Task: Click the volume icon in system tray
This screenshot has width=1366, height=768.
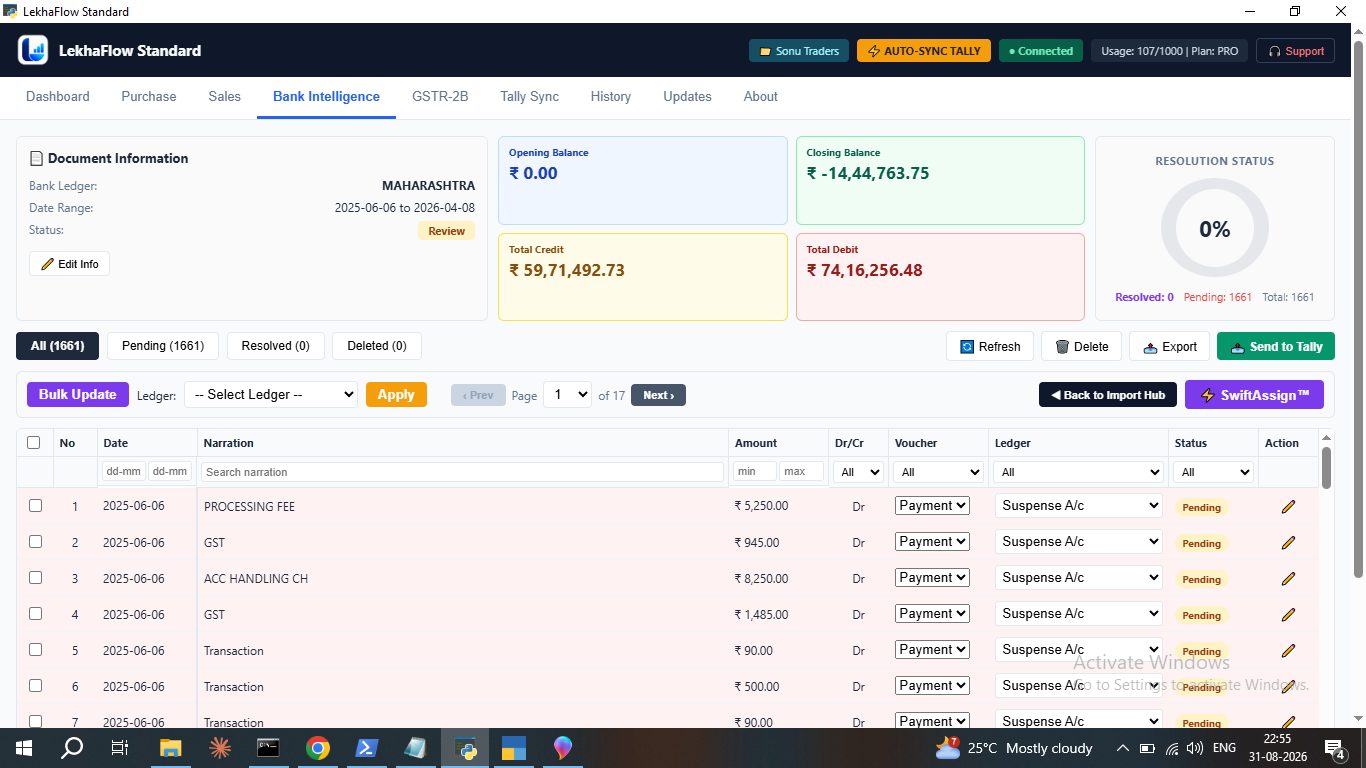Action: (1194, 748)
